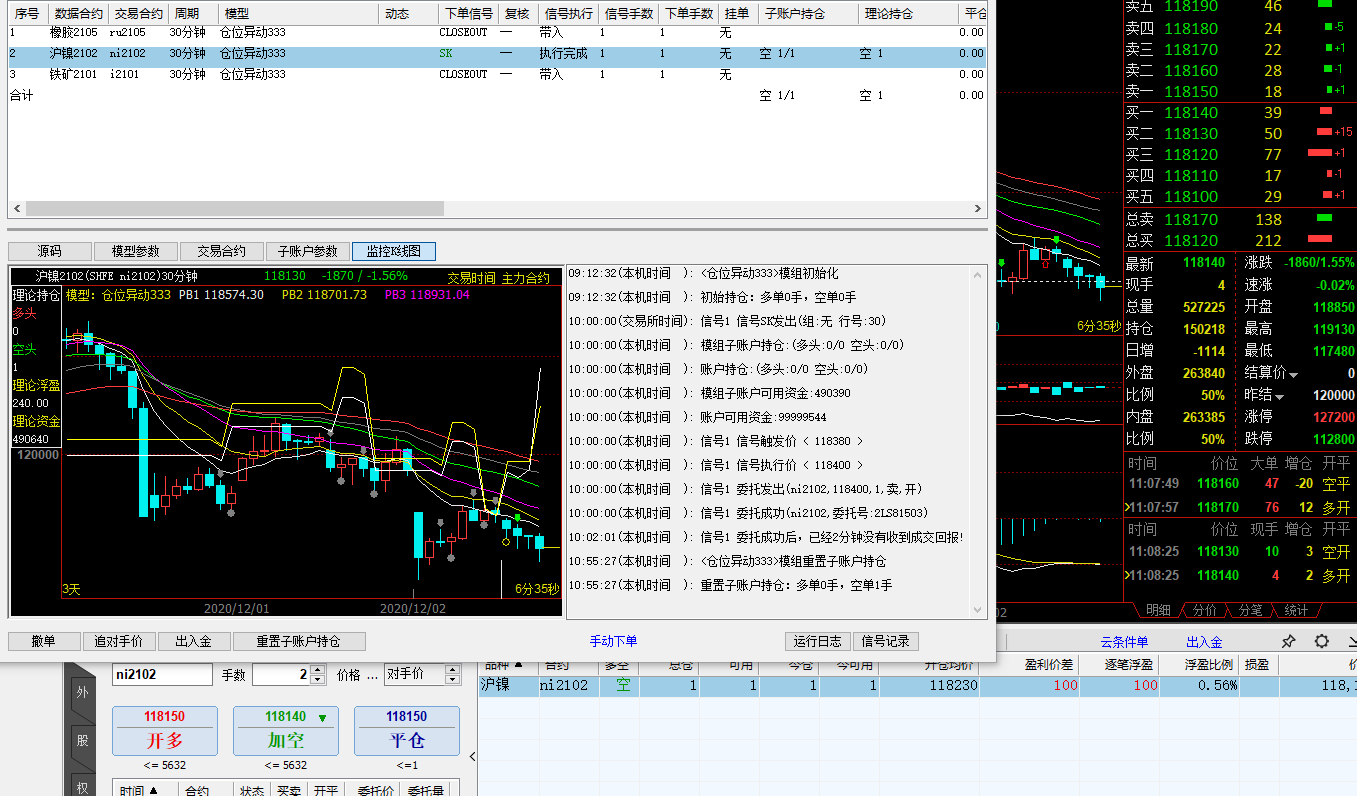
Task: Collapse the order panel with left arrow
Action: pos(472,757)
